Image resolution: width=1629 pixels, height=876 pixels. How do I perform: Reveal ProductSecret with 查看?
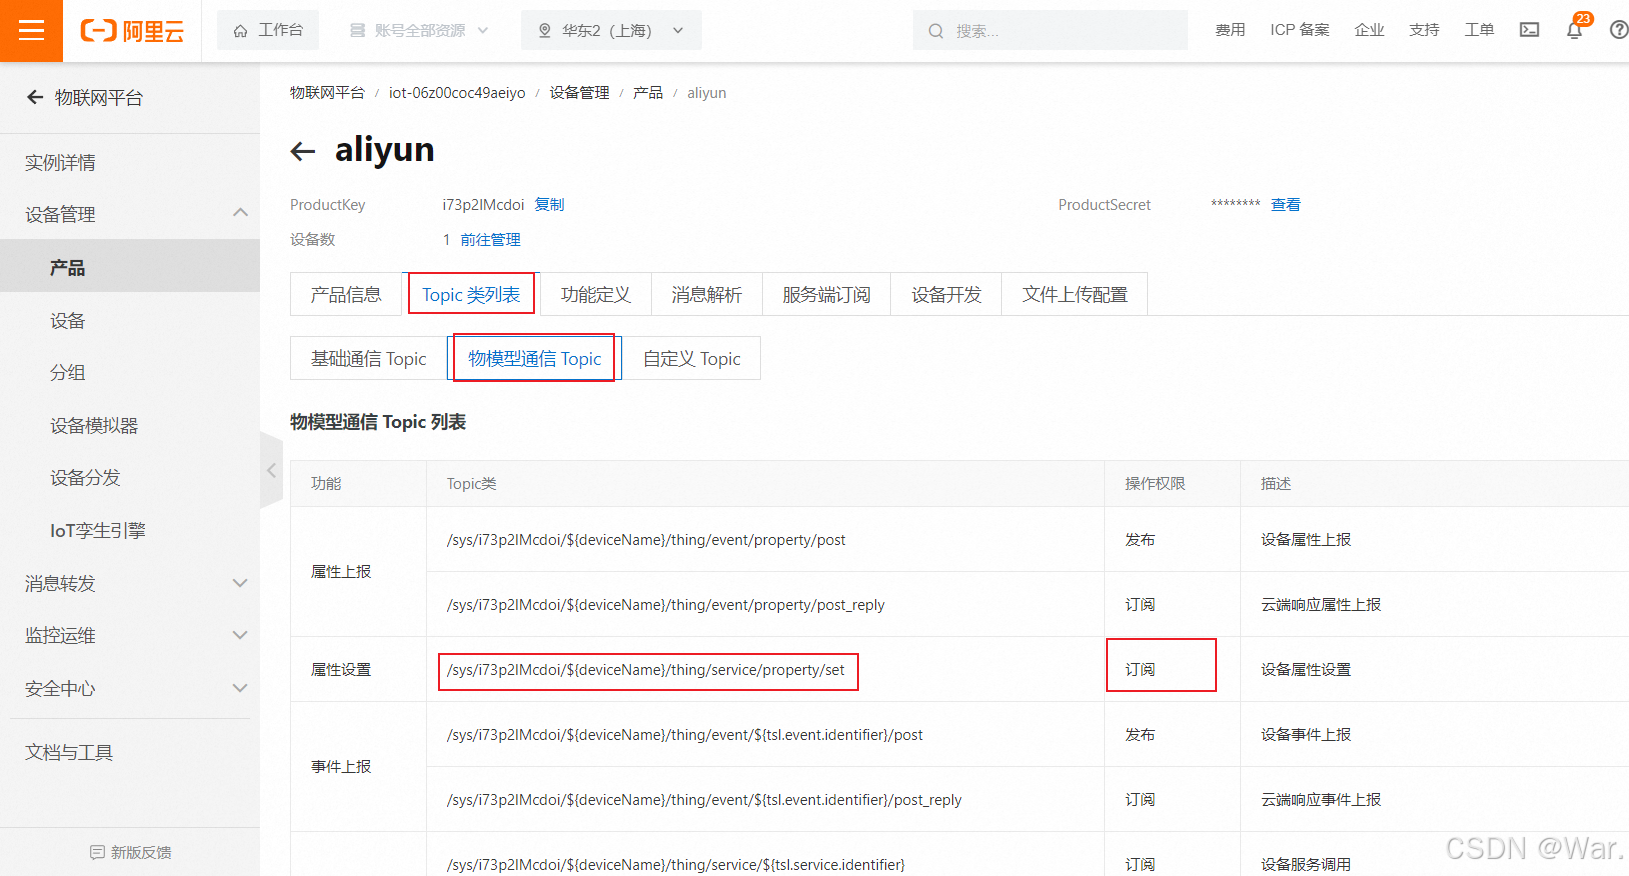(x=1285, y=204)
